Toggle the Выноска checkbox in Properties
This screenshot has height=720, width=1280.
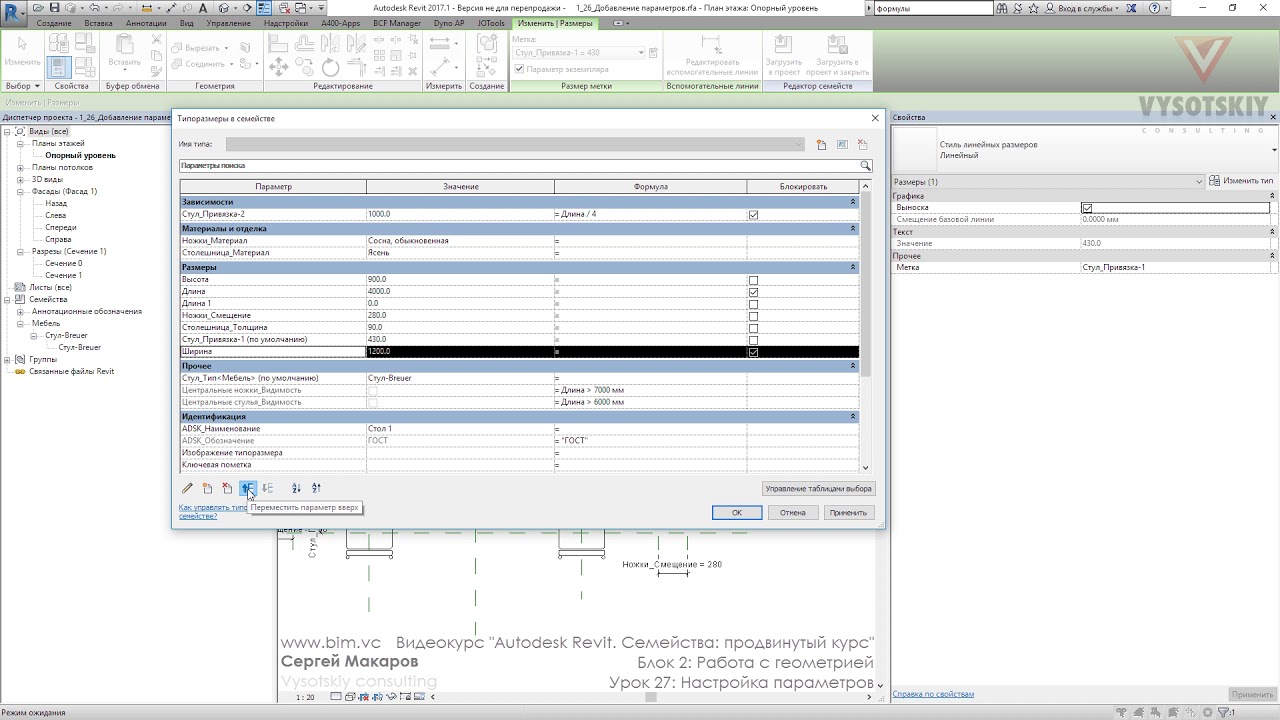click(1087, 208)
